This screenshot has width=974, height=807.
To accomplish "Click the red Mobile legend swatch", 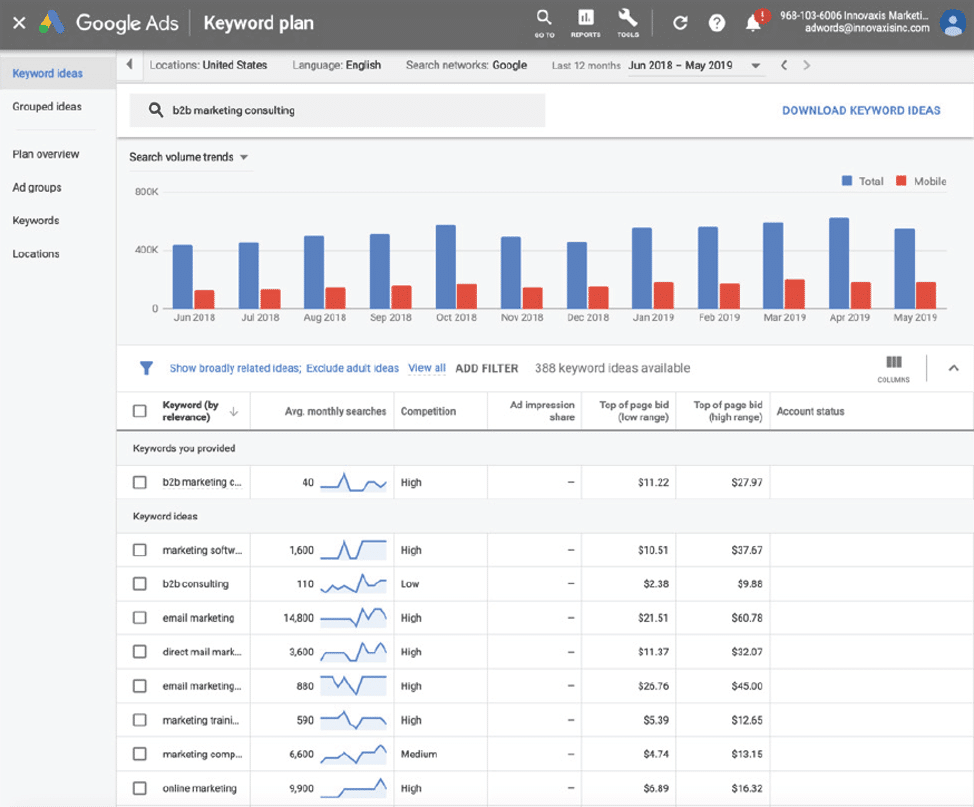I will click(901, 181).
